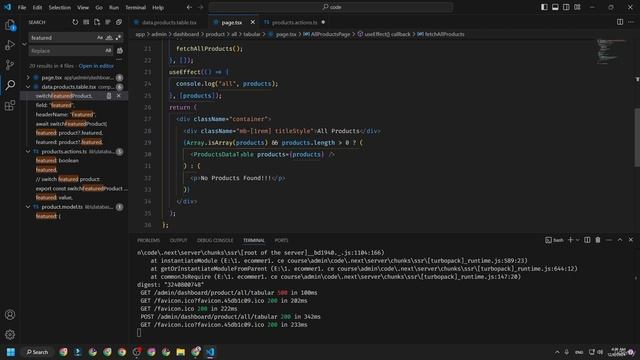Toggle Use Regular Expression in search
Image resolution: width=640 pixels, height=360 pixels.
[x=118, y=38]
